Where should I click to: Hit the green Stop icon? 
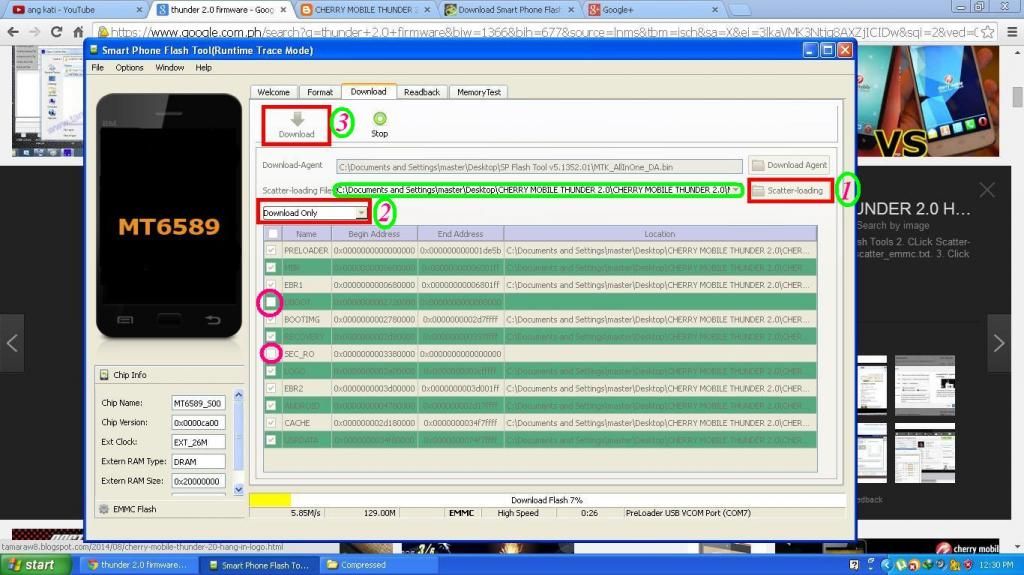click(x=379, y=118)
